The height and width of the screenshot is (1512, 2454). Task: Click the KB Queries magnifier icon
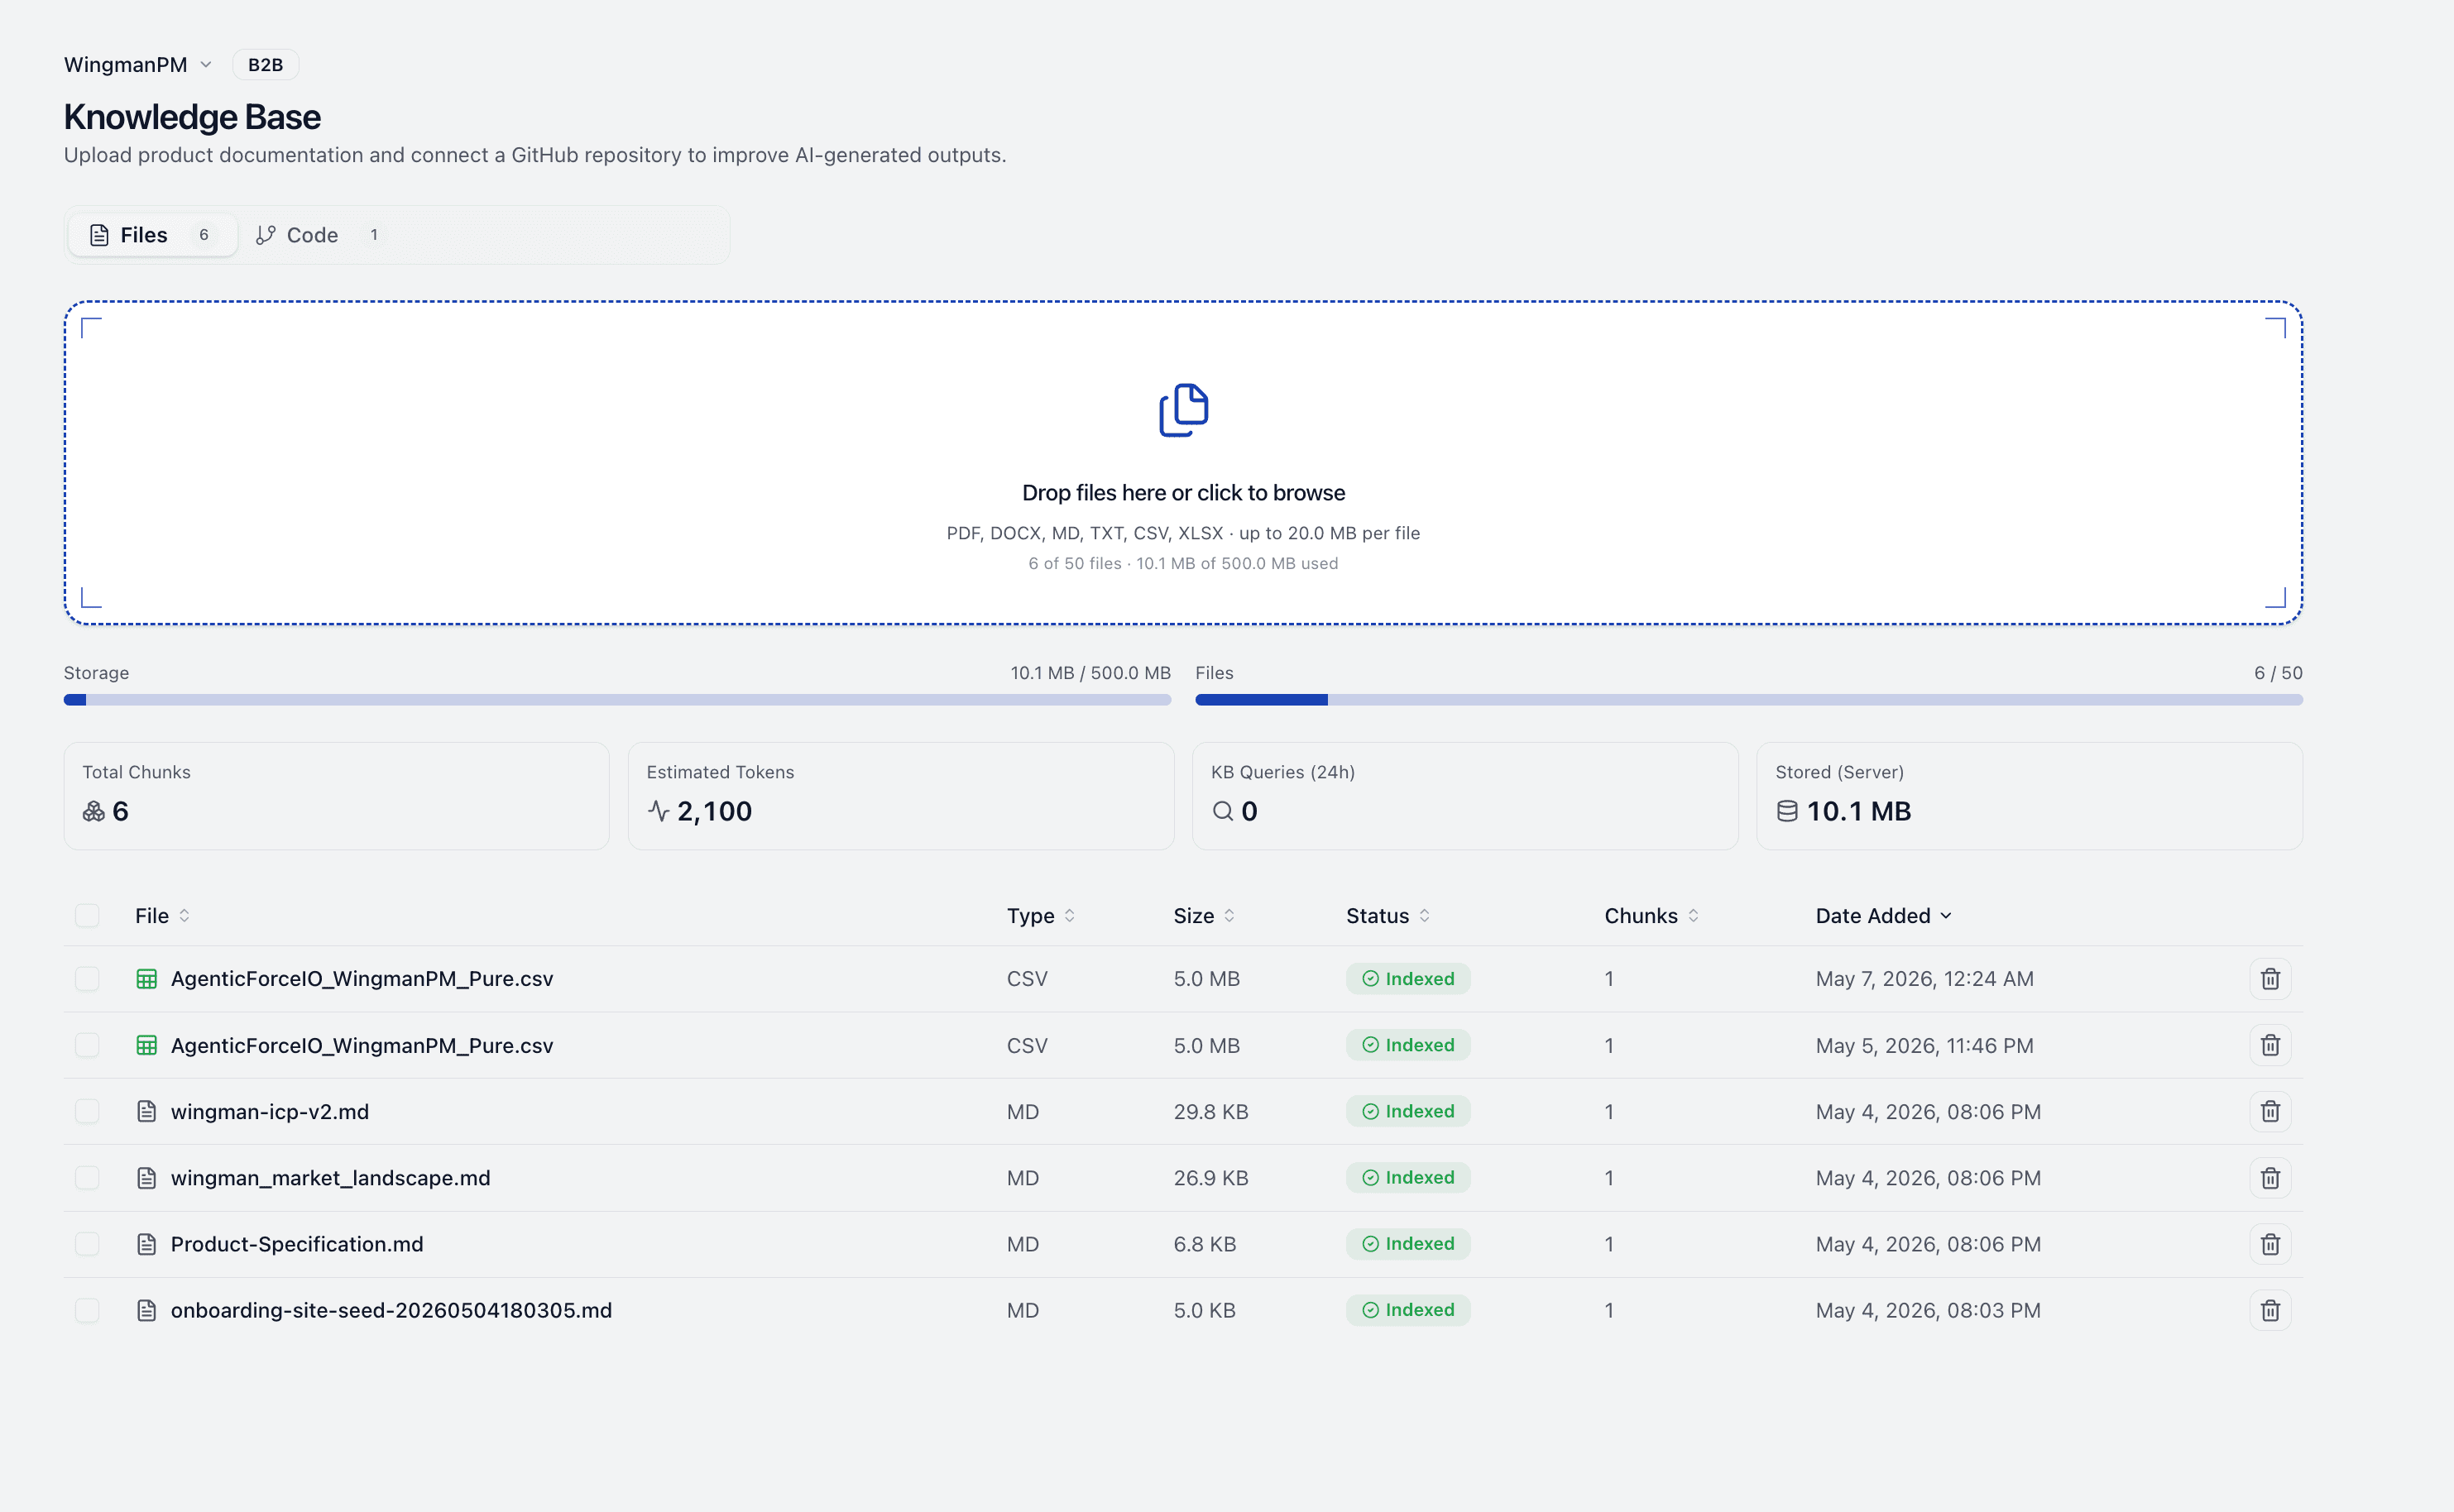click(1223, 811)
